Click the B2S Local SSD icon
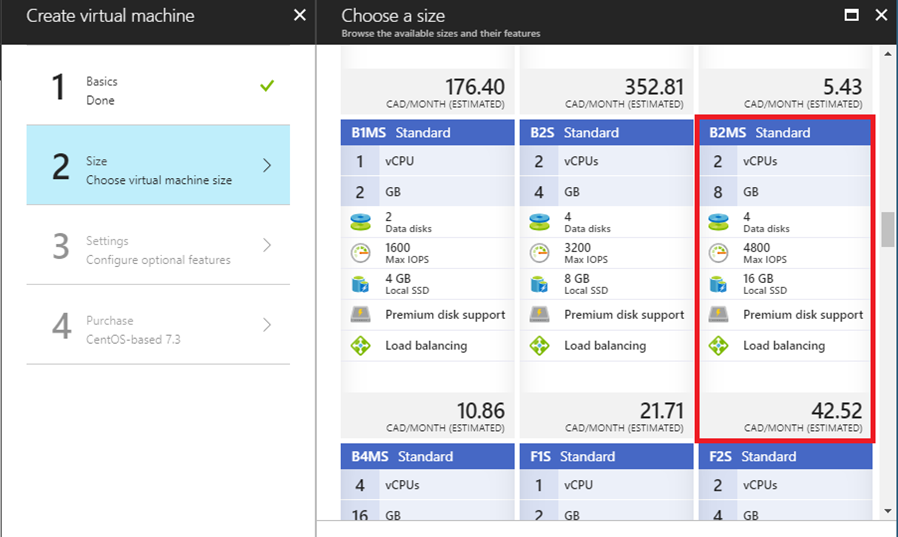This screenshot has width=898, height=537. tap(539, 284)
